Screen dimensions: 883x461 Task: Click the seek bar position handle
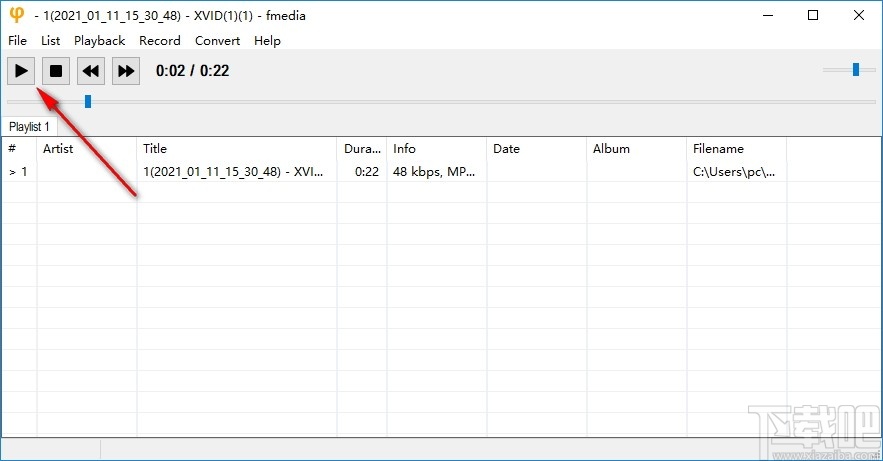click(x=88, y=101)
